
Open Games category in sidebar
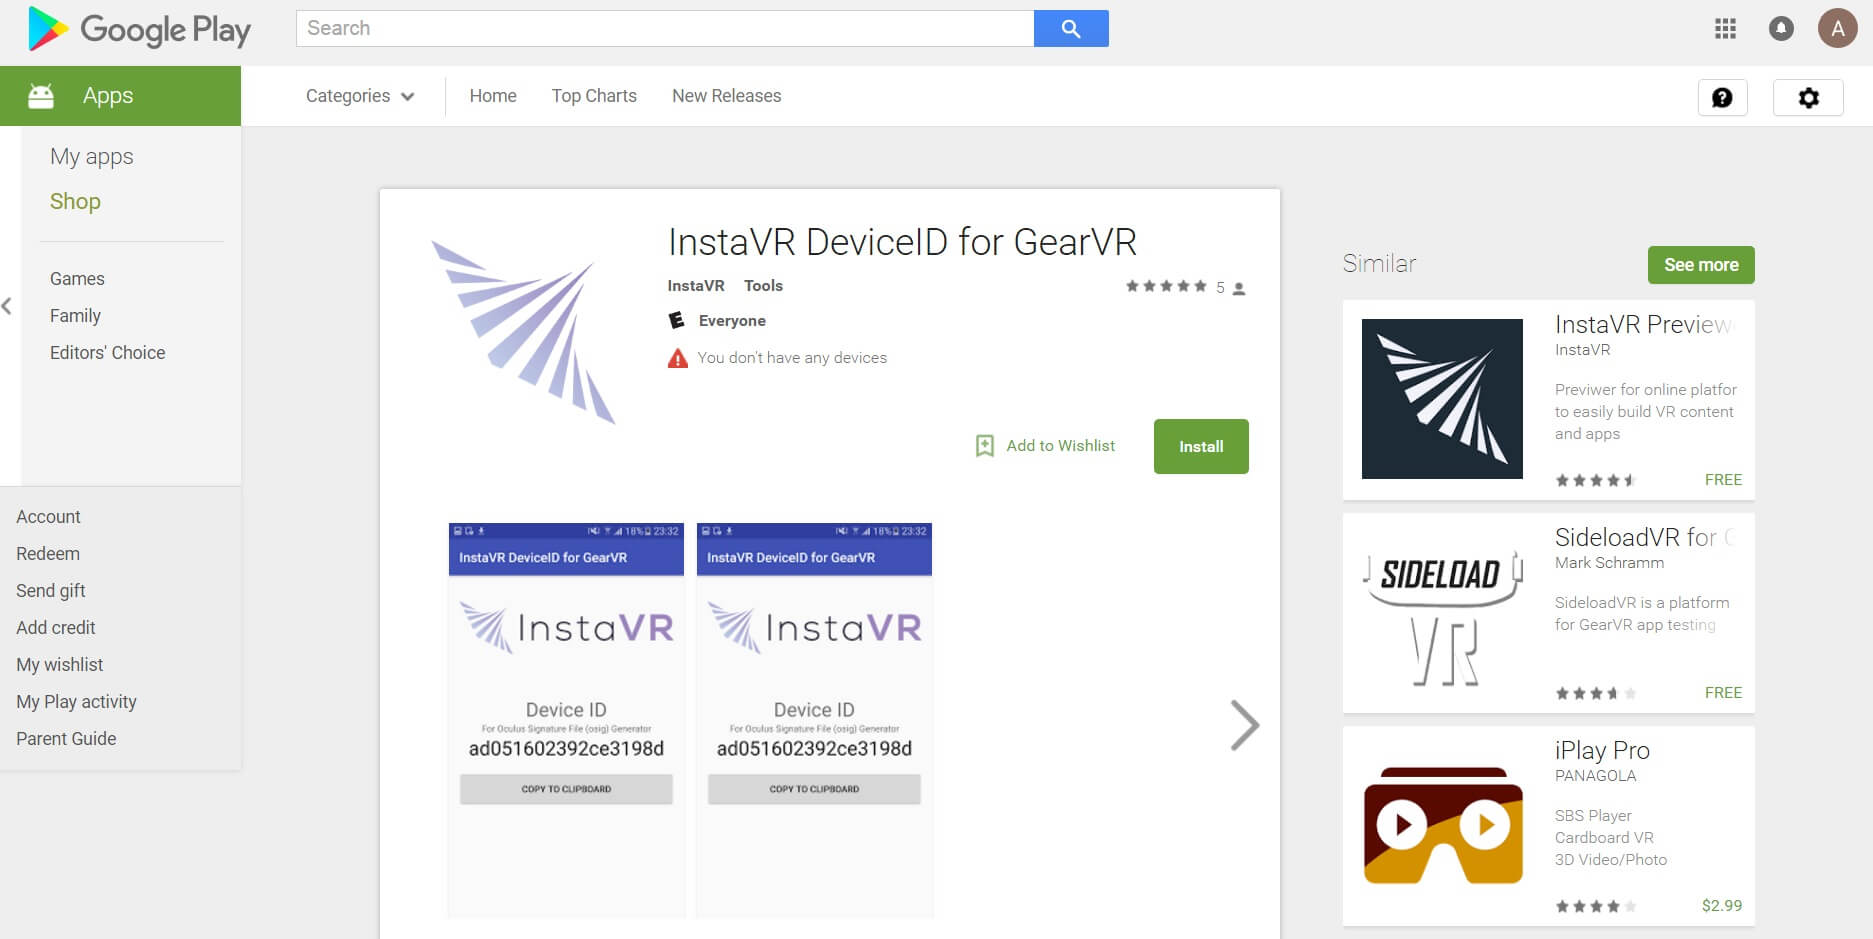[x=77, y=279]
